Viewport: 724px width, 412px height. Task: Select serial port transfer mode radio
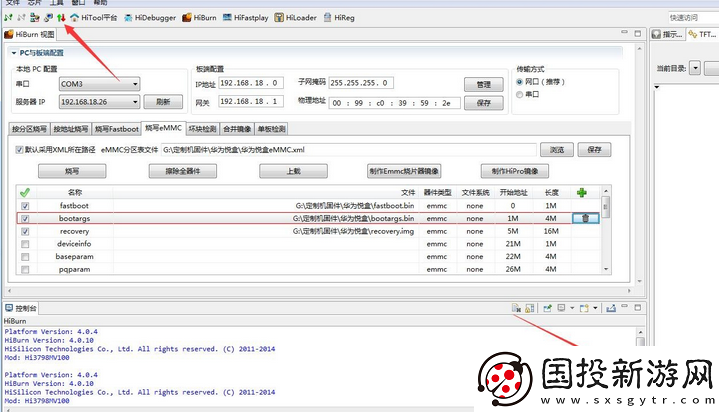(519, 94)
